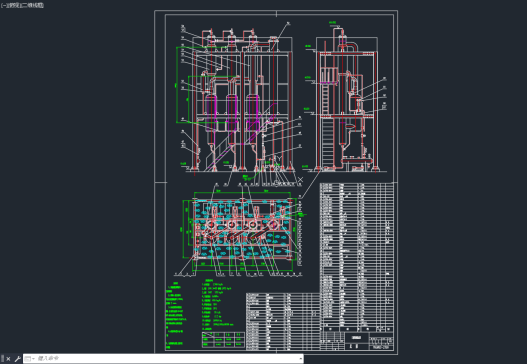
Task: Open the recent commands dropdown
Action: click(29, 359)
